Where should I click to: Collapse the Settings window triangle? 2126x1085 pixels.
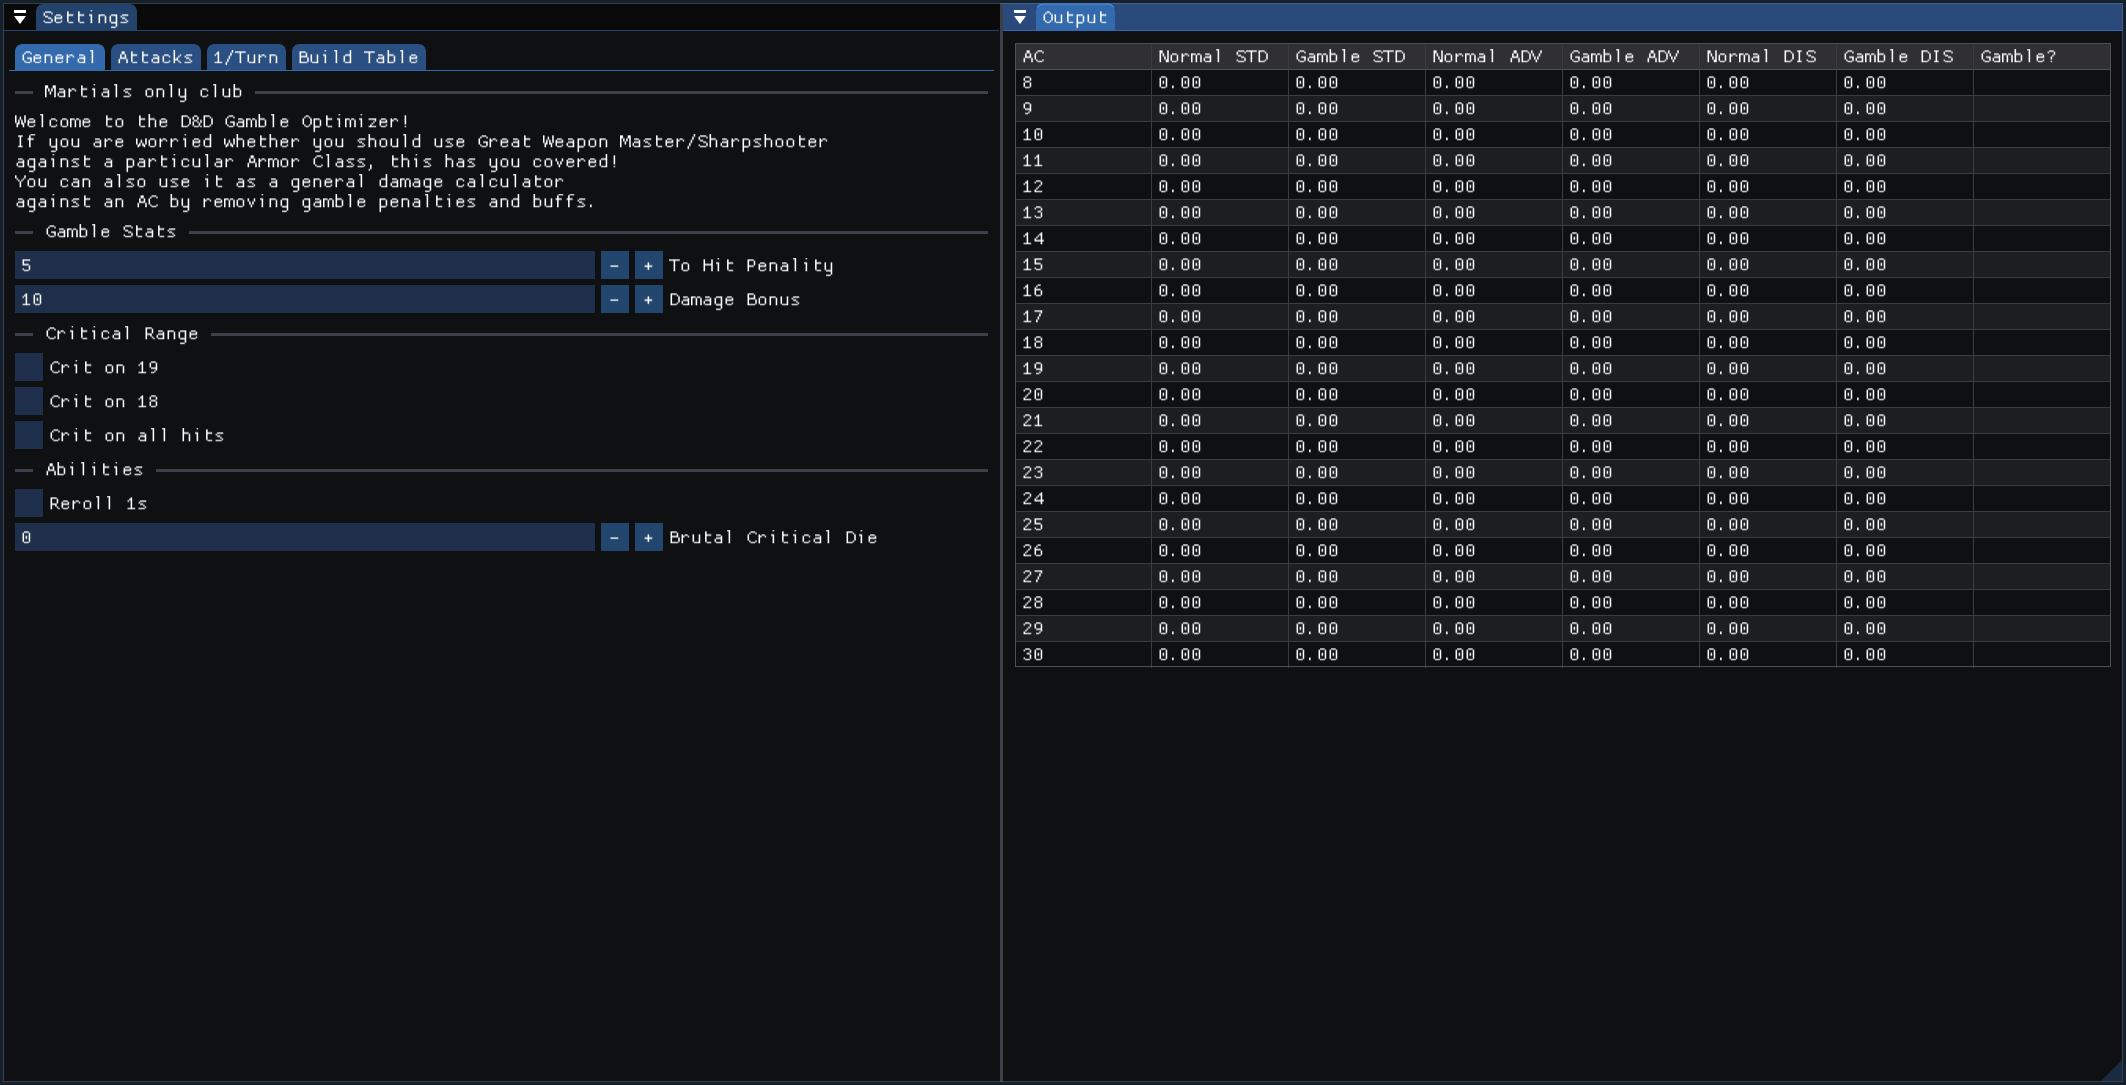[x=20, y=17]
